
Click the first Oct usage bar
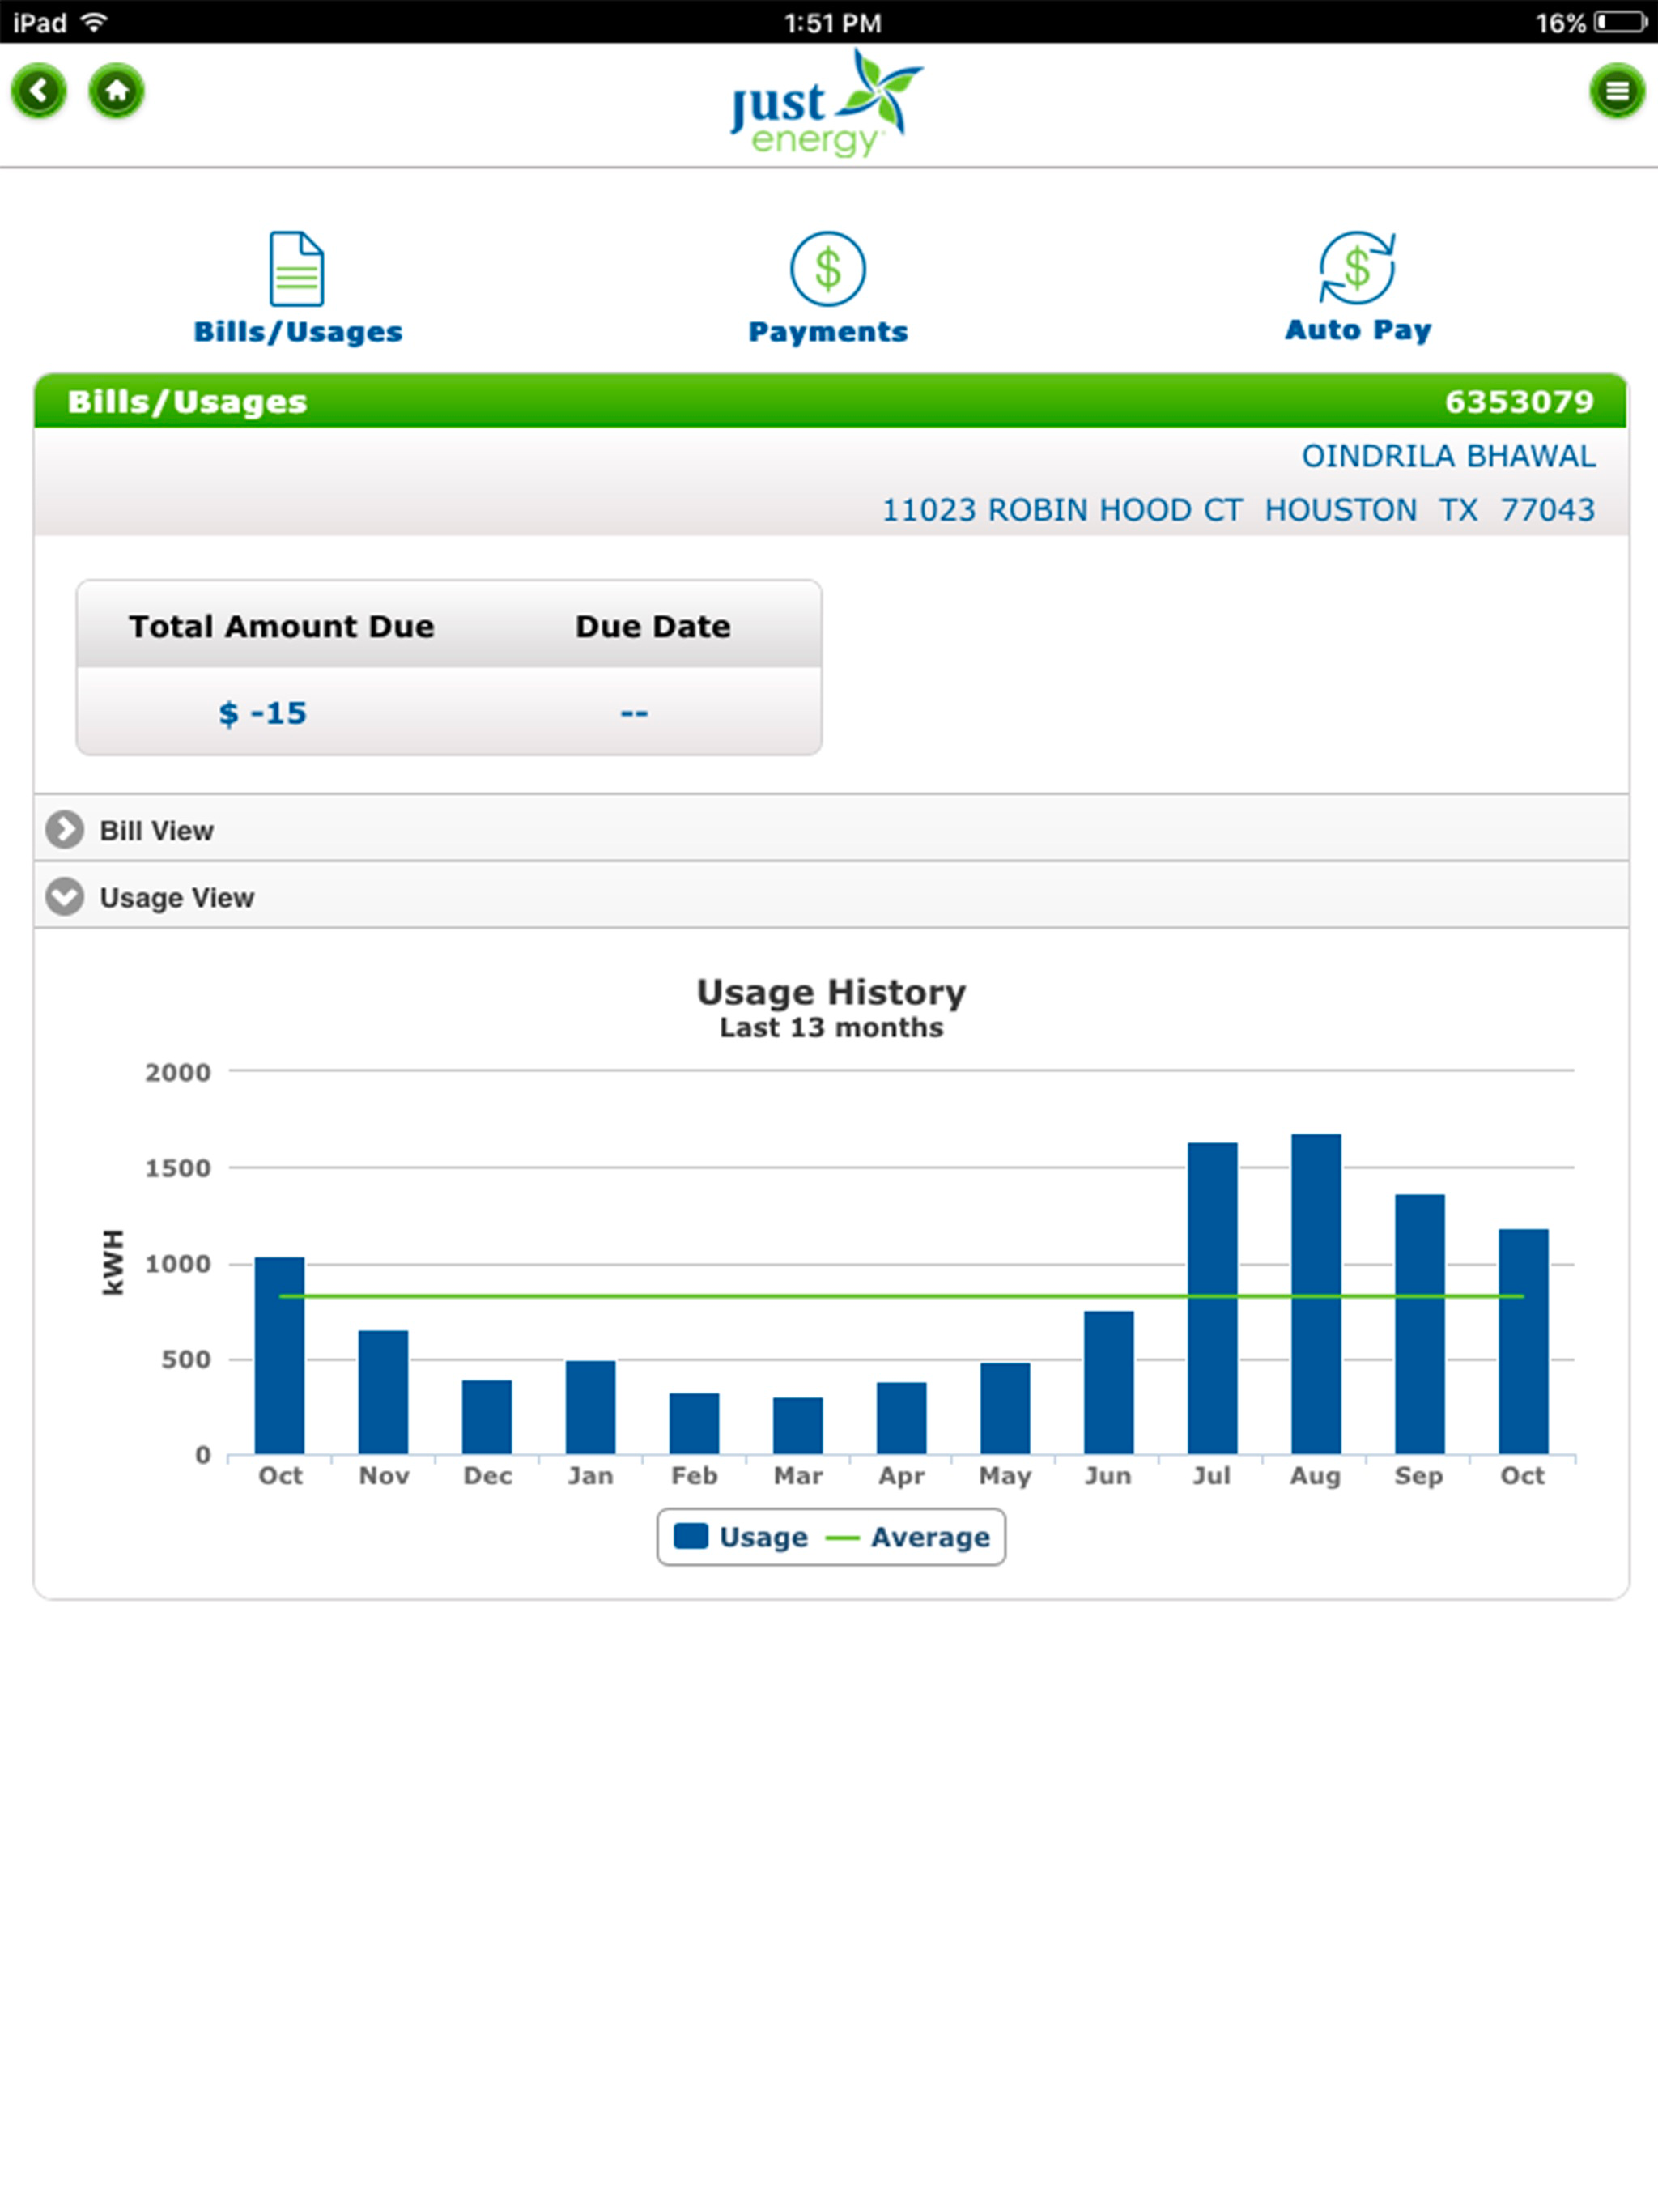point(280,1355)
